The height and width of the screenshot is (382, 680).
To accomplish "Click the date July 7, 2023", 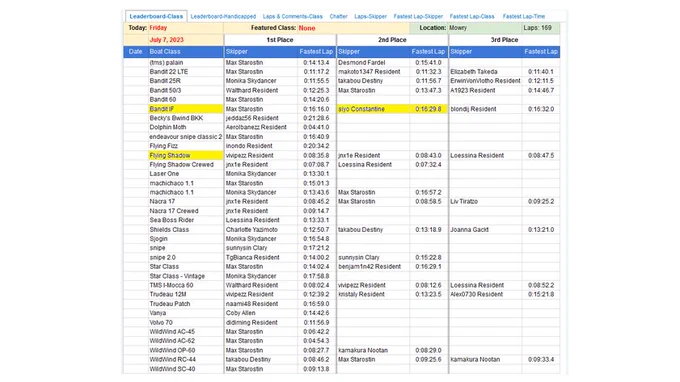I will pyautogui.click(x=167, y=40).
